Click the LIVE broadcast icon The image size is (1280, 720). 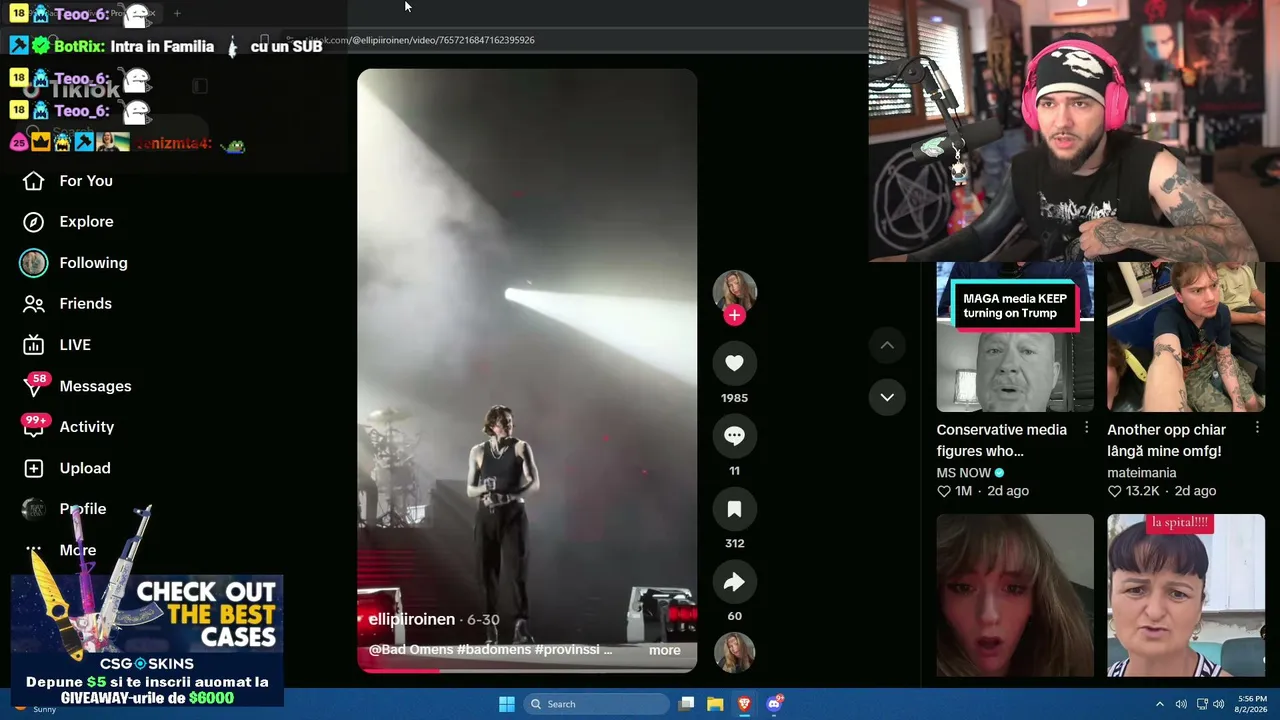pos(33,345)
